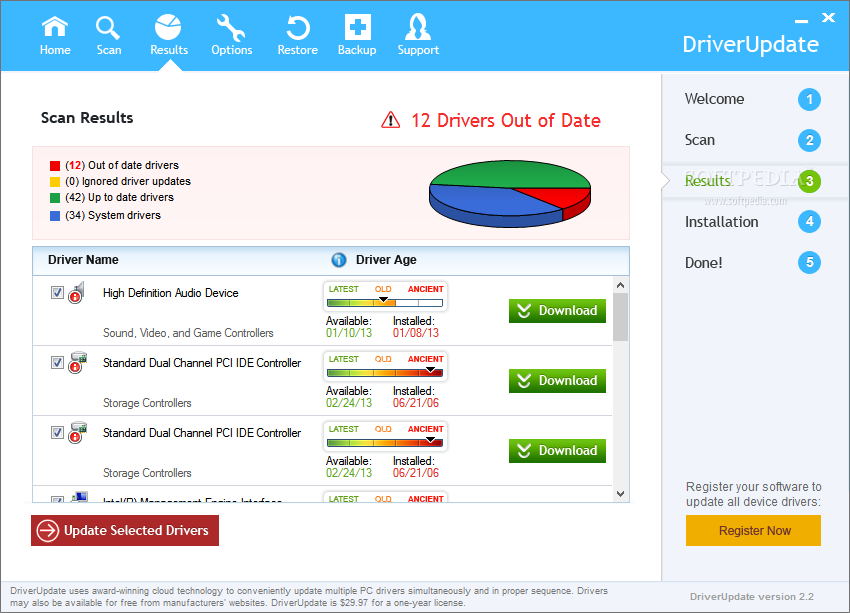Click first Standard Dual Channel age meter
Image resolution: width=850 pixels, height=613 pixels.
coord(385,366)
